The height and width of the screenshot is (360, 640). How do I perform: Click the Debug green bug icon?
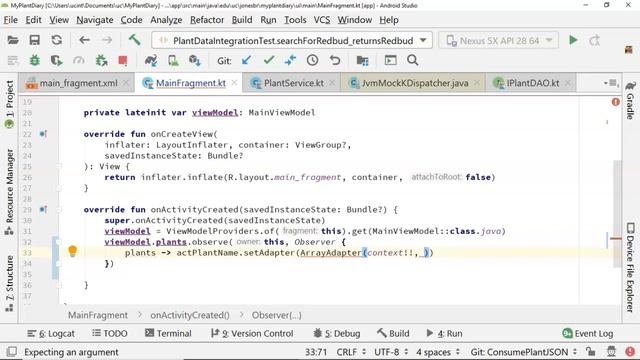pos(35,60)
